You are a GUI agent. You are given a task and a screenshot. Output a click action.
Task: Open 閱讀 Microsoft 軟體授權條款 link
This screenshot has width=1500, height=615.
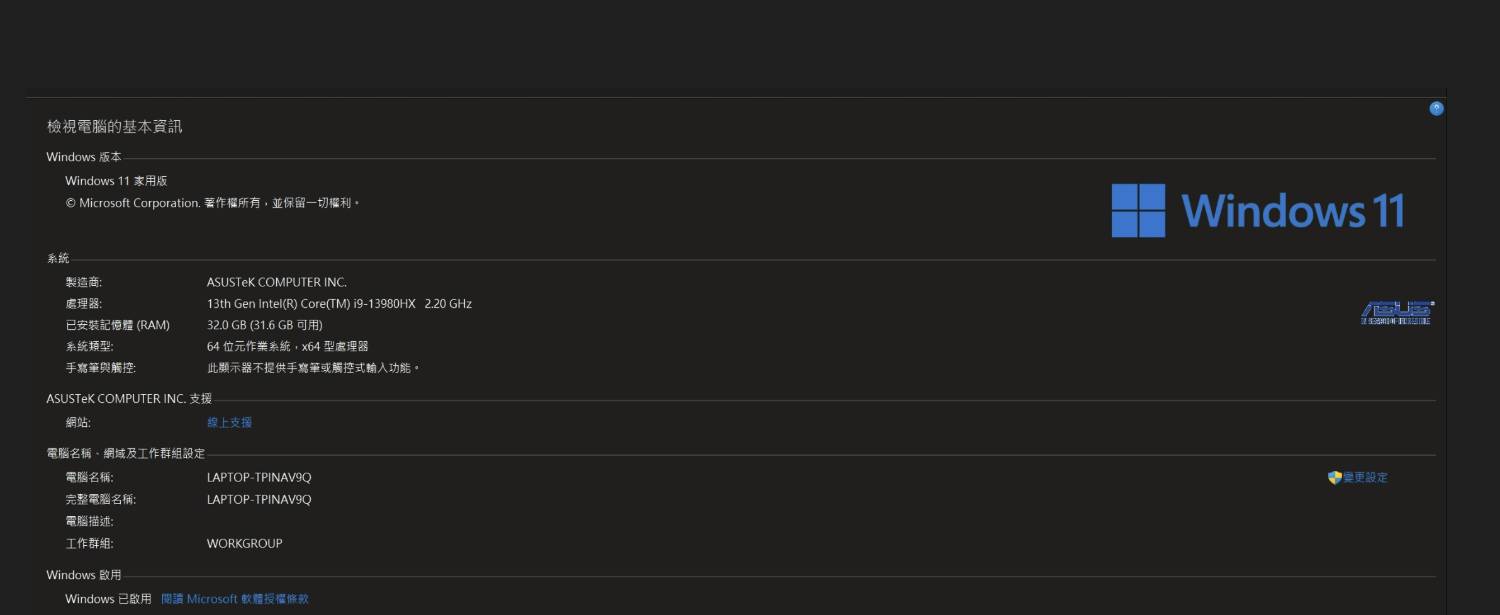pos(235,599)
